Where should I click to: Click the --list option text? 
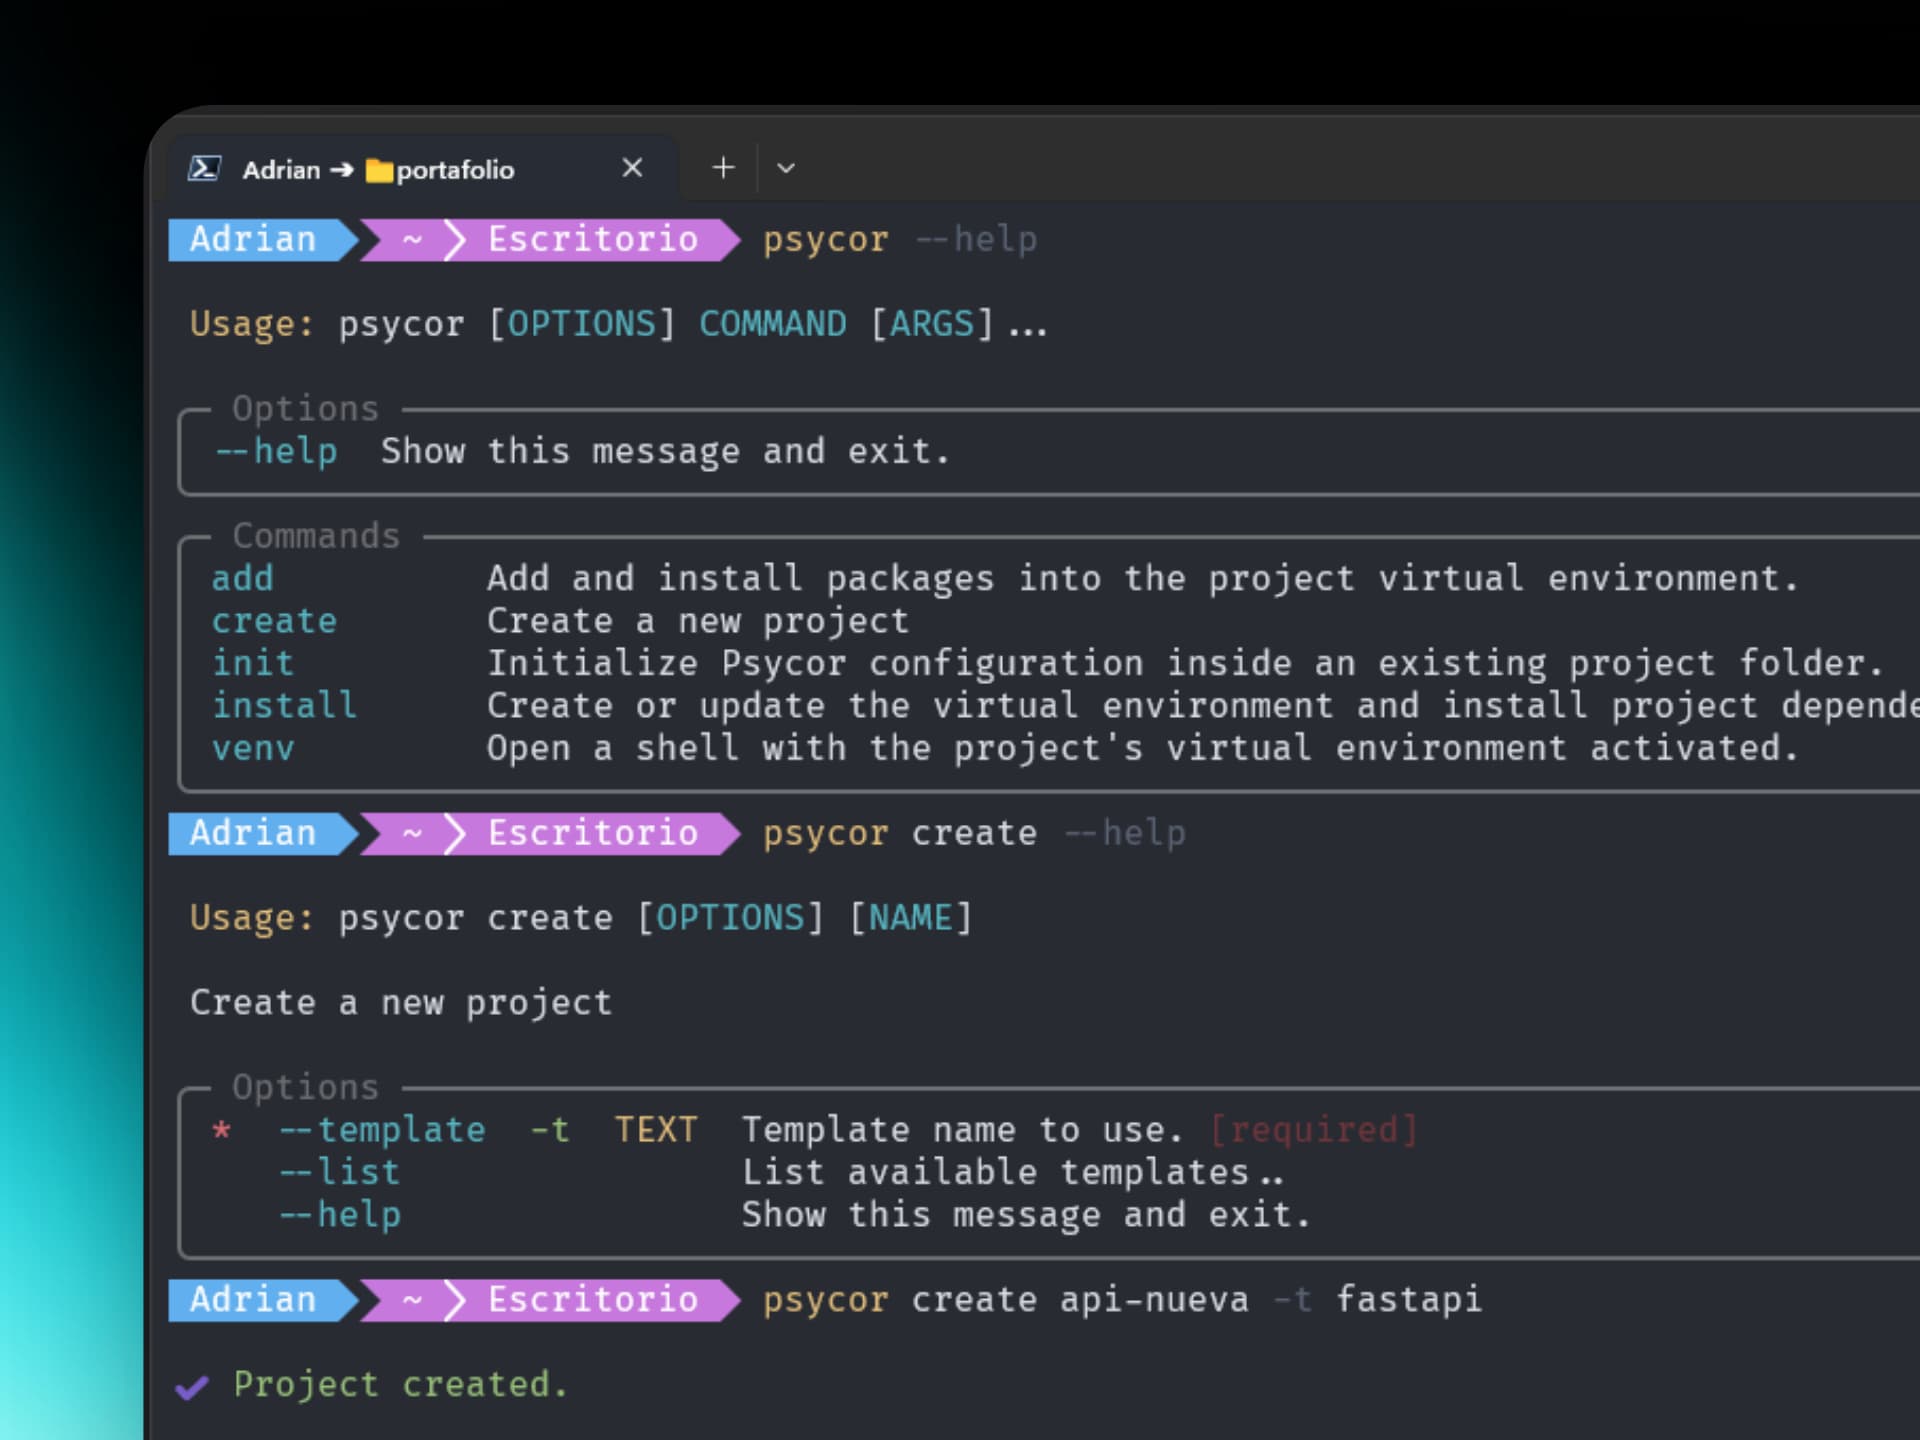[x=340, y=1172]
